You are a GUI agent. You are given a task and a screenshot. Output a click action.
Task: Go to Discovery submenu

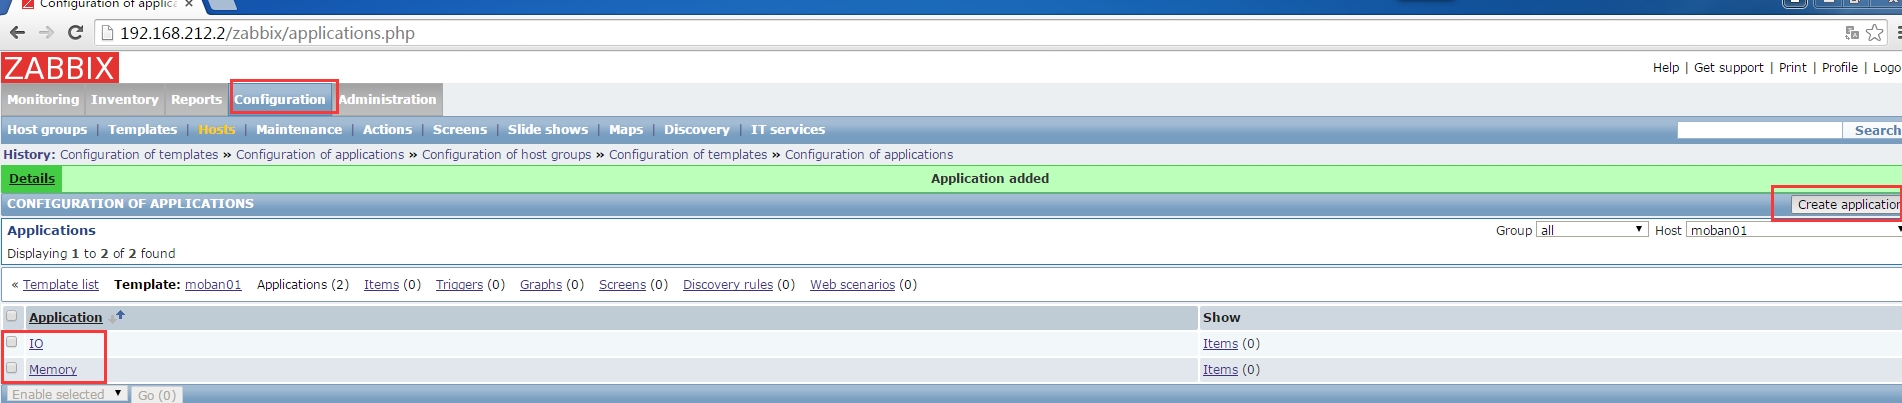(x=697, y=129)
